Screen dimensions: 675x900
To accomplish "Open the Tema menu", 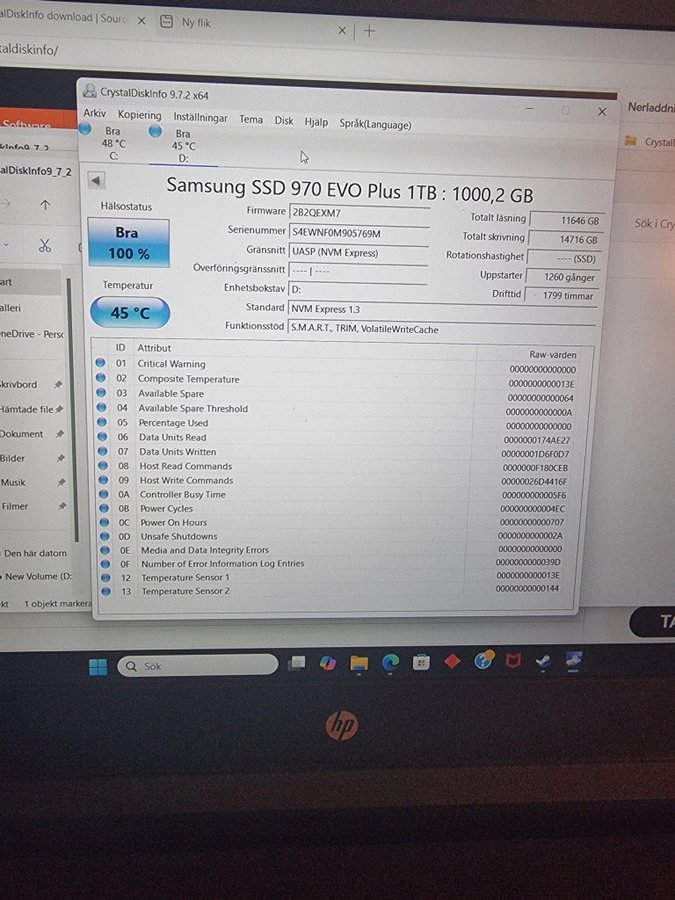I will (x=251, y=119).
